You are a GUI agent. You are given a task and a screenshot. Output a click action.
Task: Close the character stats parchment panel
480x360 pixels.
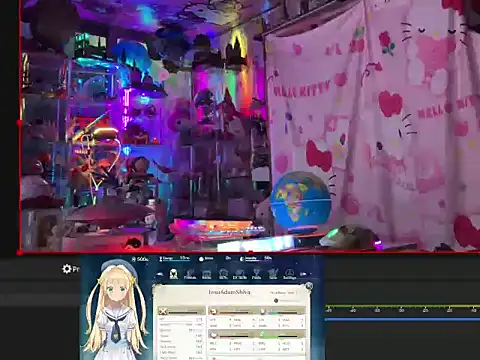point(309,286)
